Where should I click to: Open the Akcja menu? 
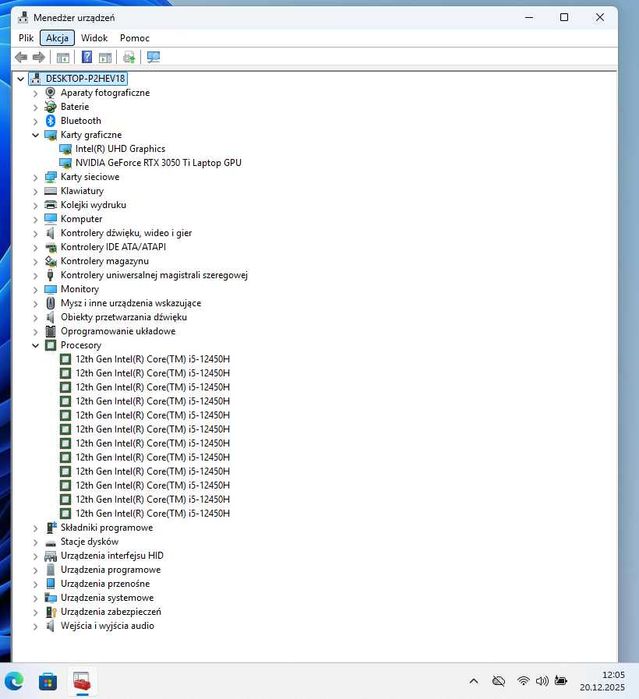click(57, 38)
